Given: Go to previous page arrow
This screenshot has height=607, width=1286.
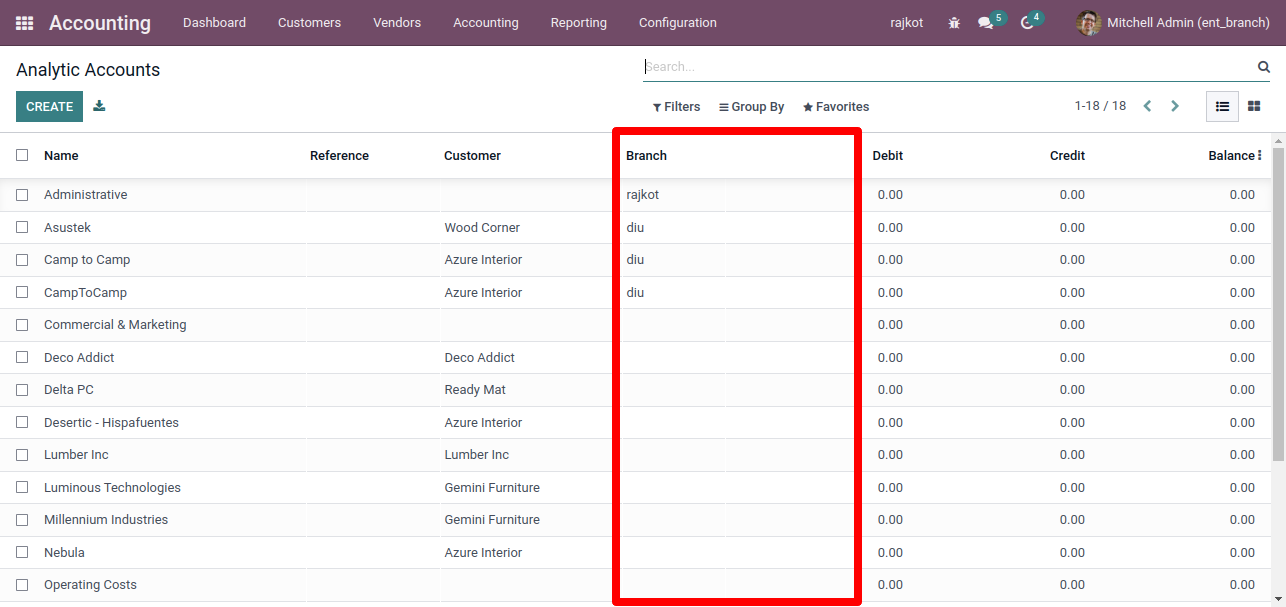Looking at the screenshot, I should click(1148, 106).
